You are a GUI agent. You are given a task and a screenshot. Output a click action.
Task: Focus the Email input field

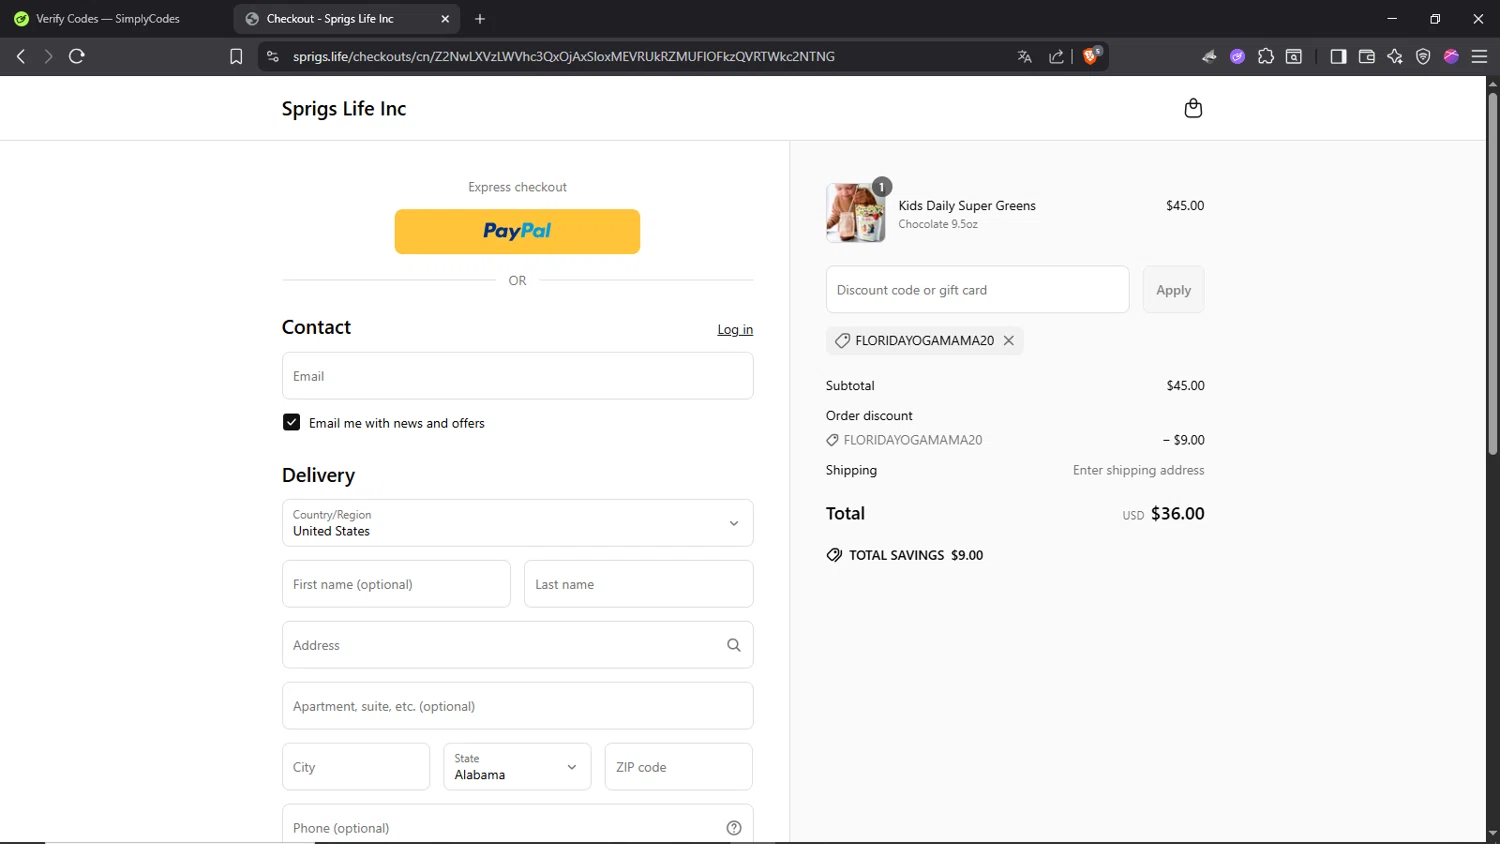pos(518,376)
